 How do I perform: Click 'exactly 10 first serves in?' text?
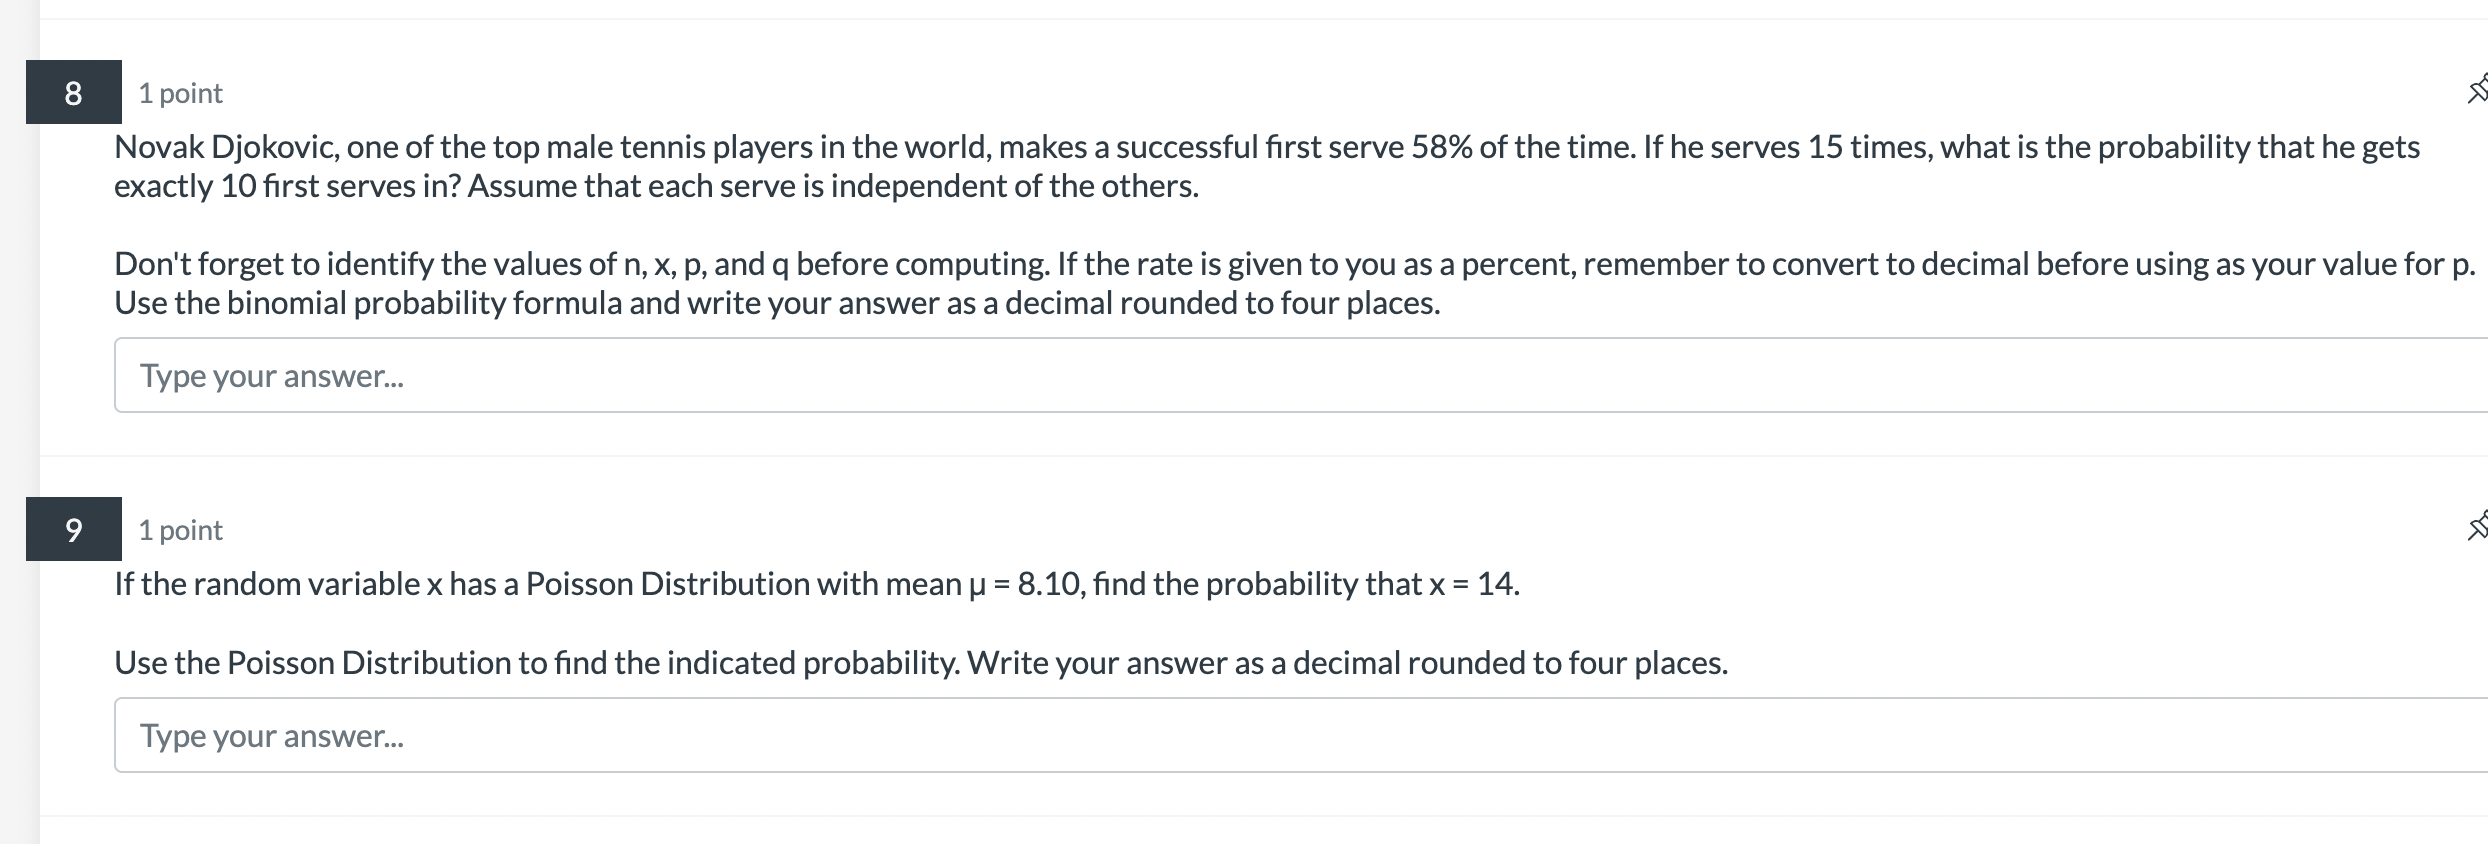(x=286, y=186)
